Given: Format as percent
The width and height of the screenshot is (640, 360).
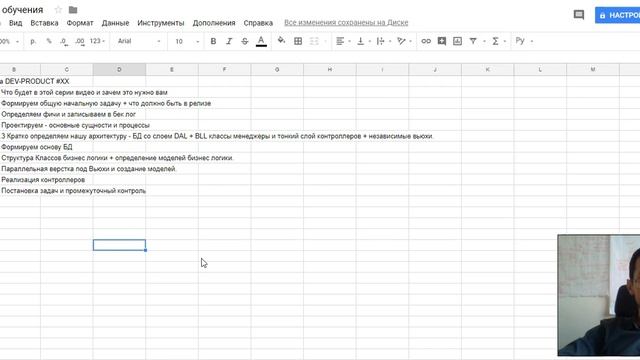Looking at the screenshot, I should tap(49, 41).
